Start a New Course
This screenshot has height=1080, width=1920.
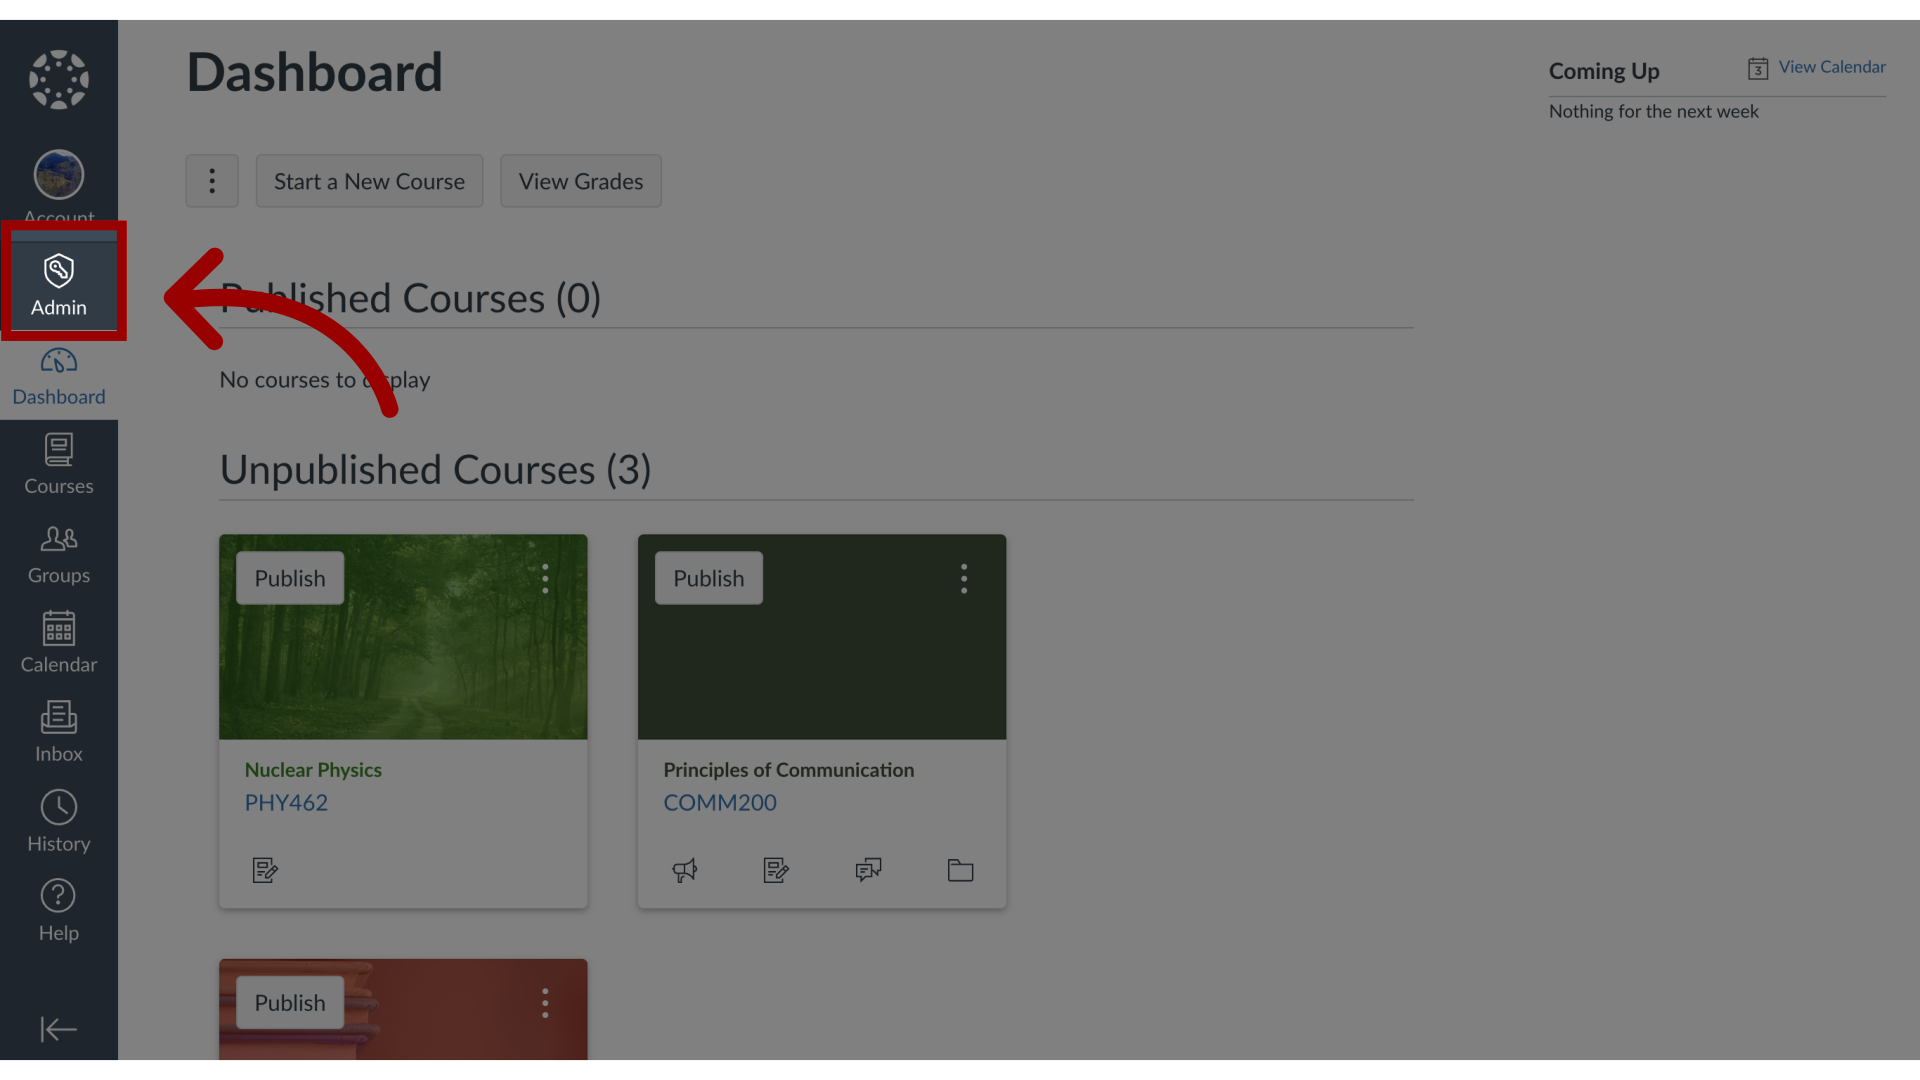(369, 181)
